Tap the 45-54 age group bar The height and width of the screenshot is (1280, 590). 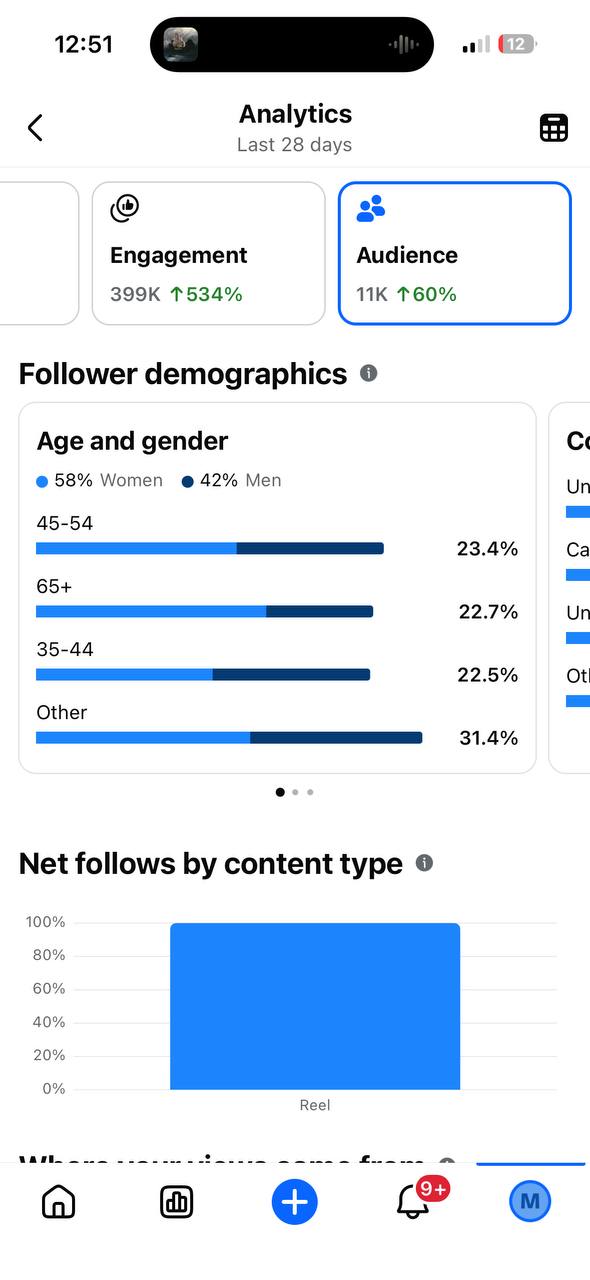[210, 548]
